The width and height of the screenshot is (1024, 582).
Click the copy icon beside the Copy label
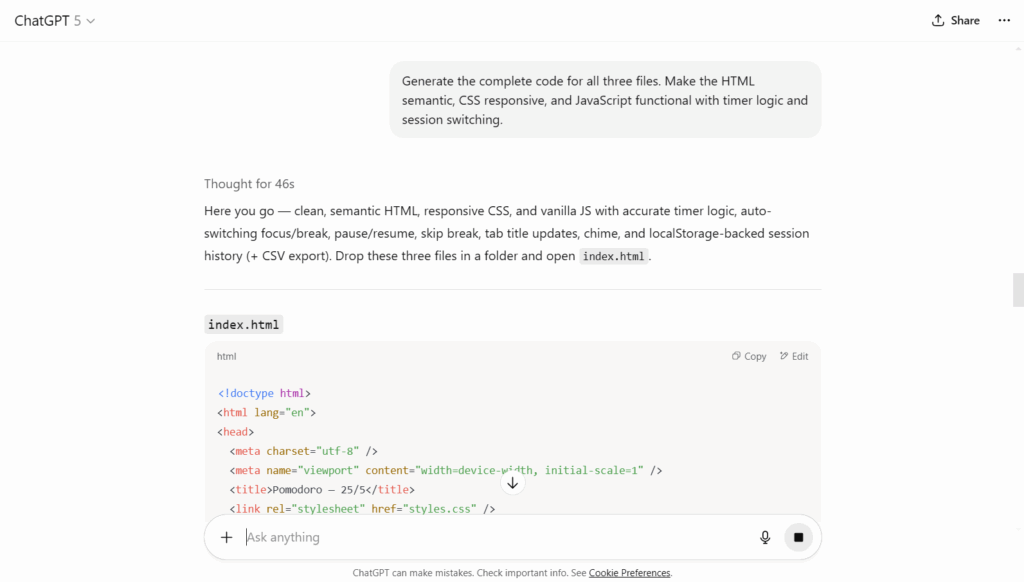(x=736, y=356)
